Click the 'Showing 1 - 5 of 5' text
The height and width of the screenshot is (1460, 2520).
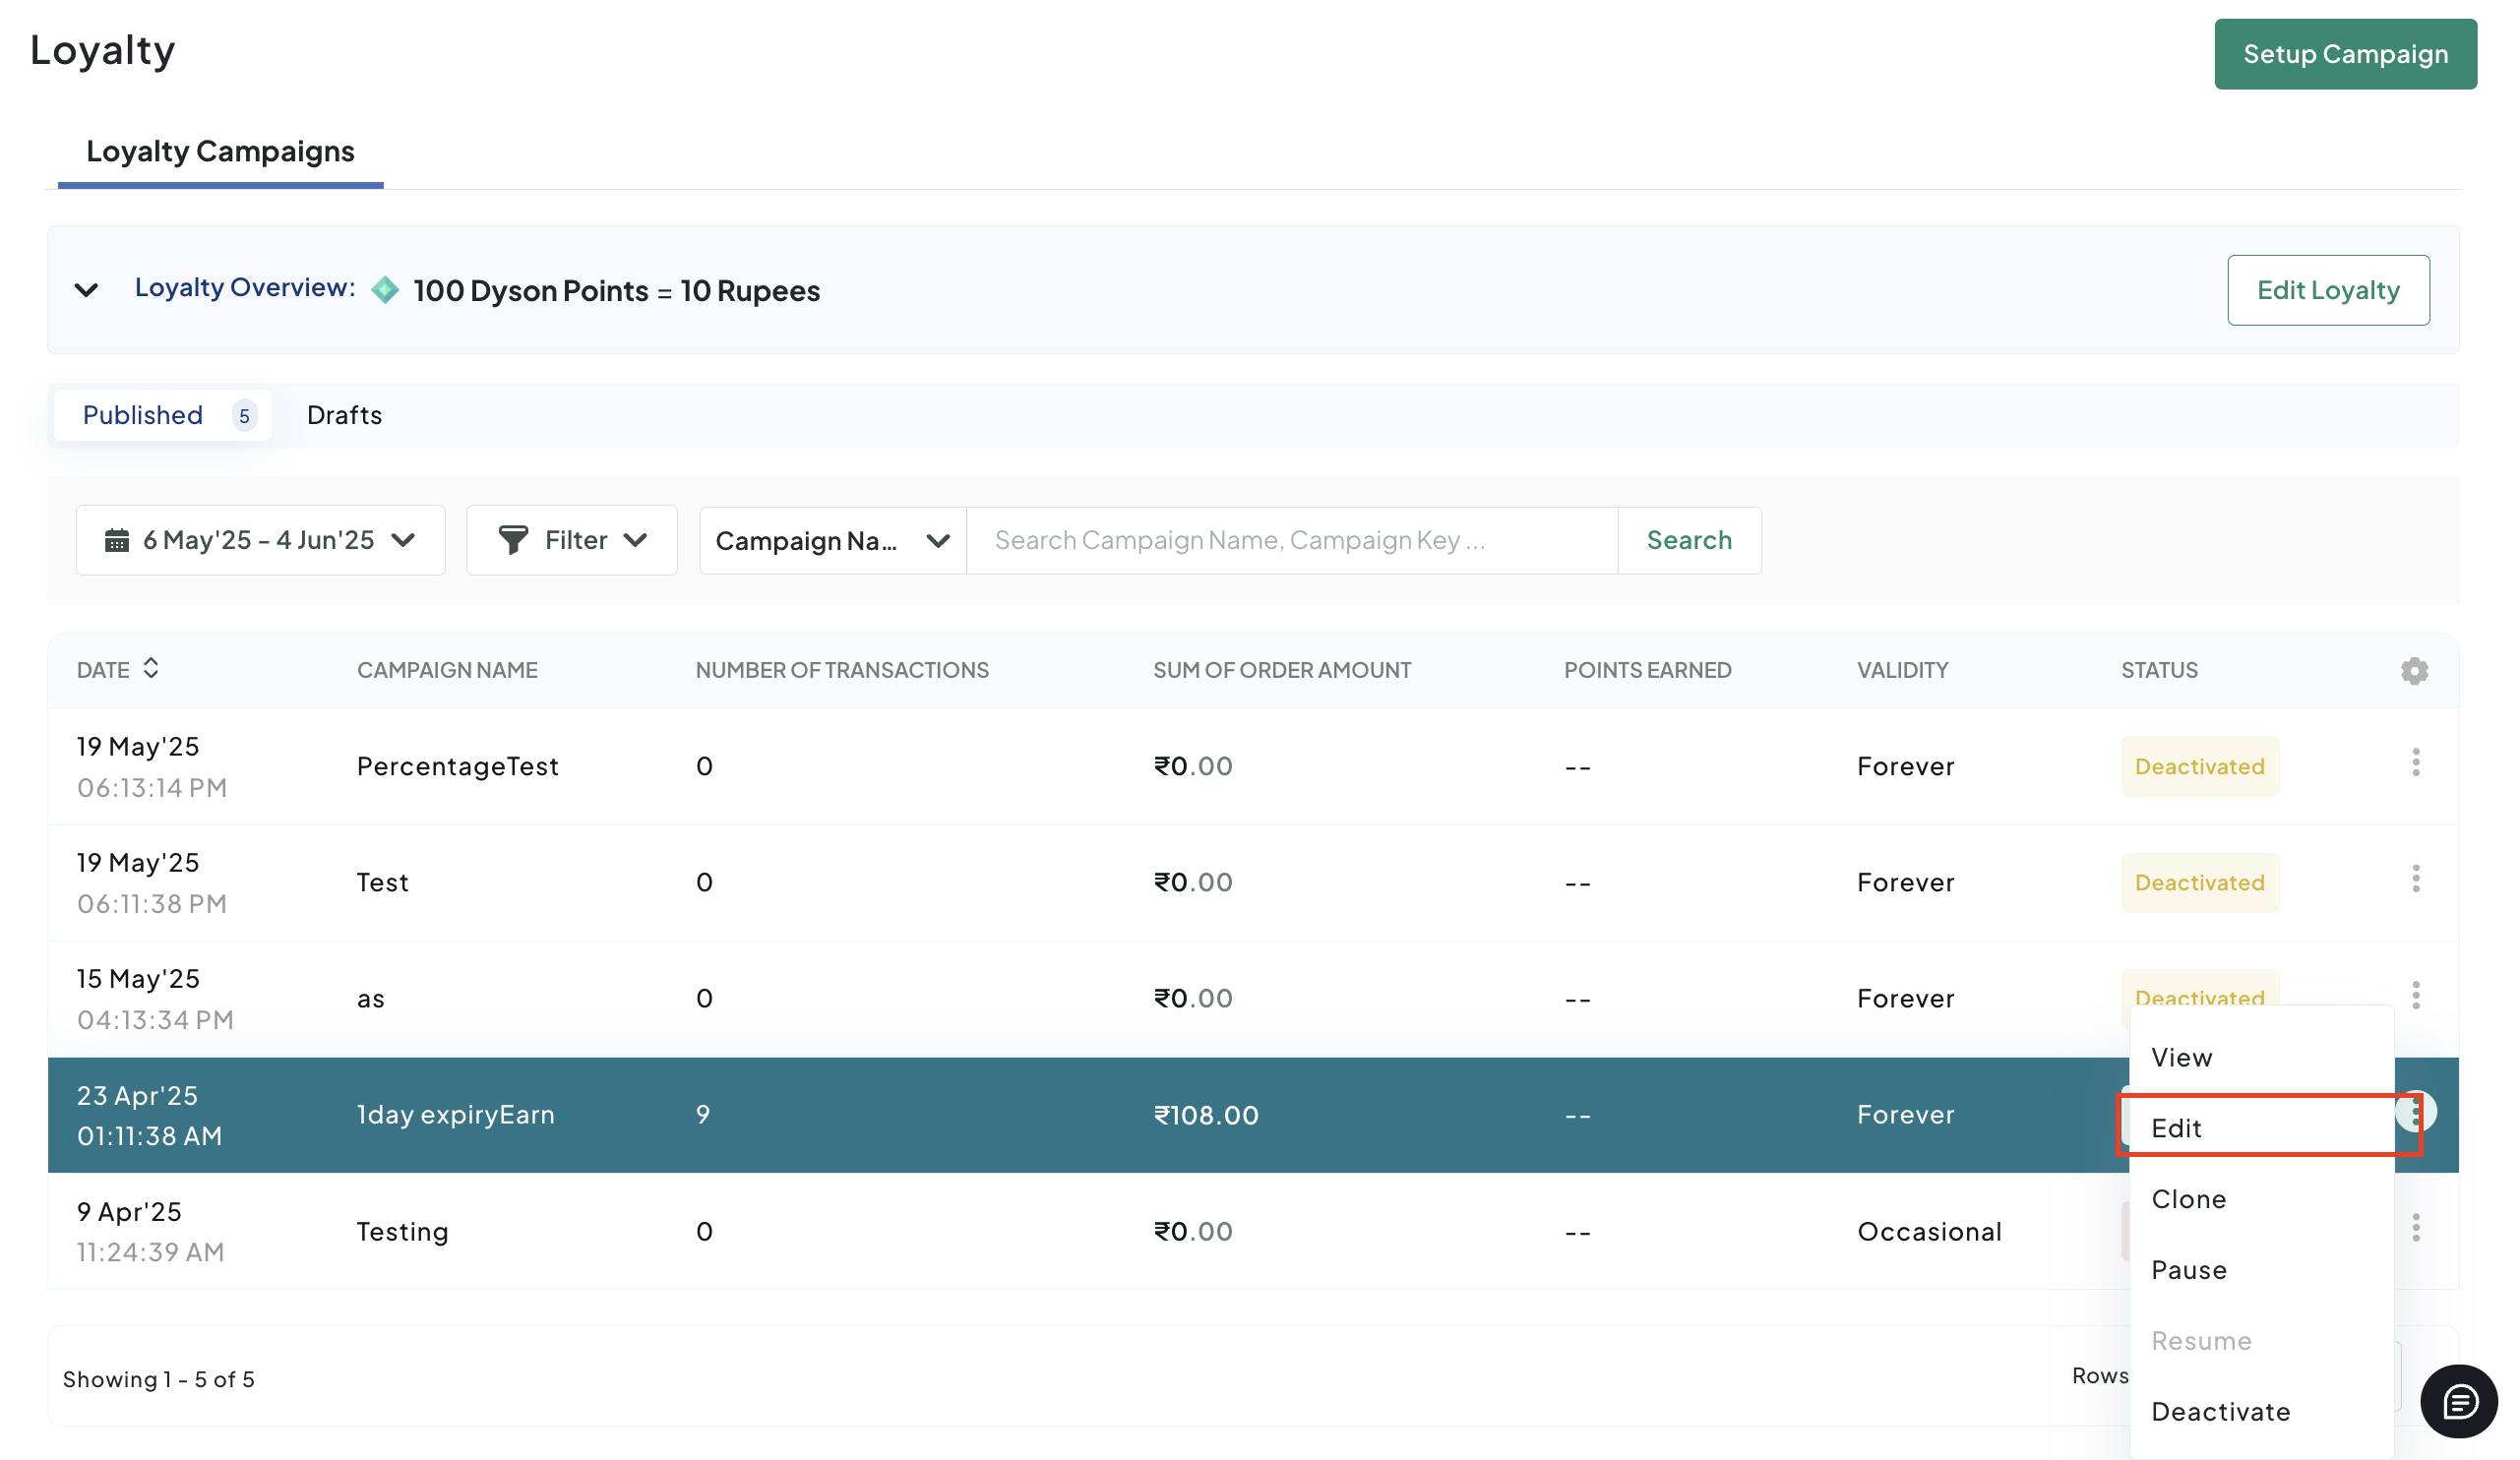(159, 1379)
